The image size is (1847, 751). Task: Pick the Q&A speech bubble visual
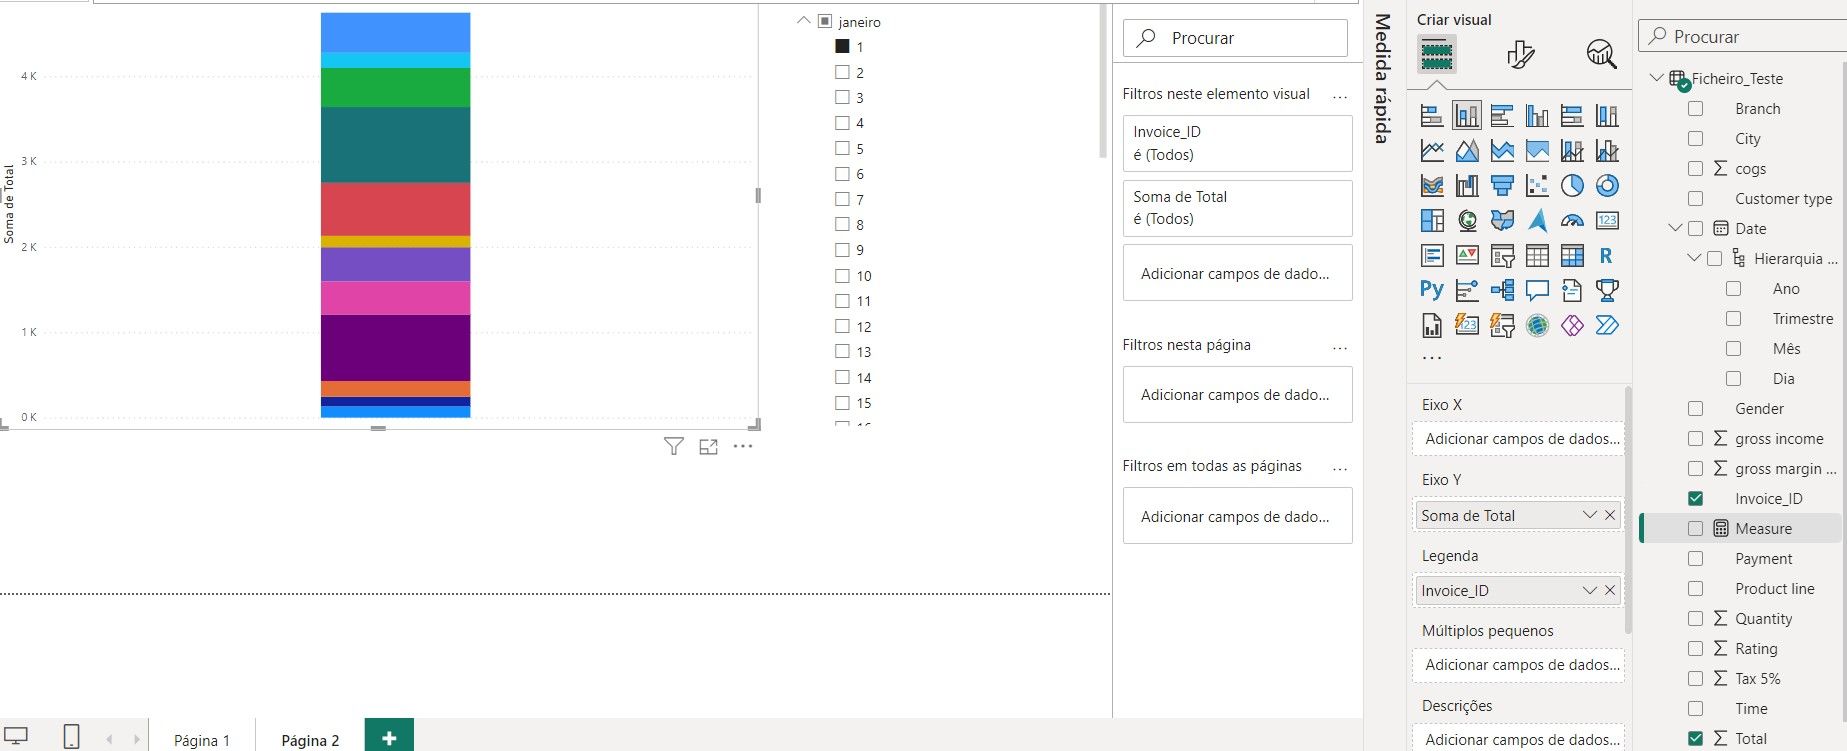(1537, 291)
